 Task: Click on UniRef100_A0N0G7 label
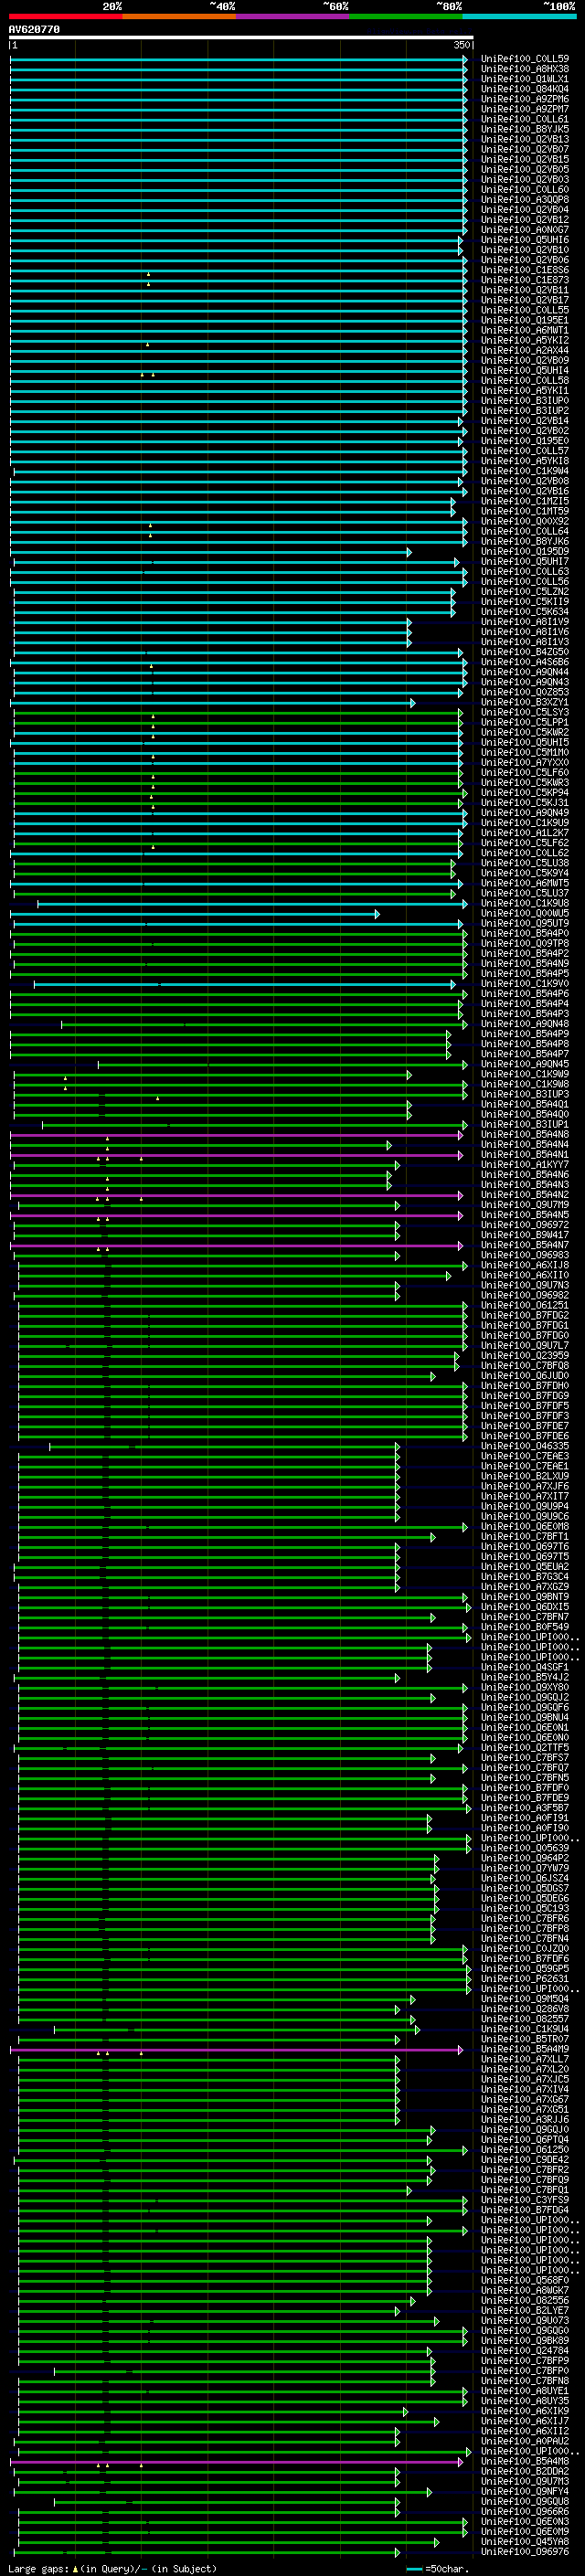point(525,230)
